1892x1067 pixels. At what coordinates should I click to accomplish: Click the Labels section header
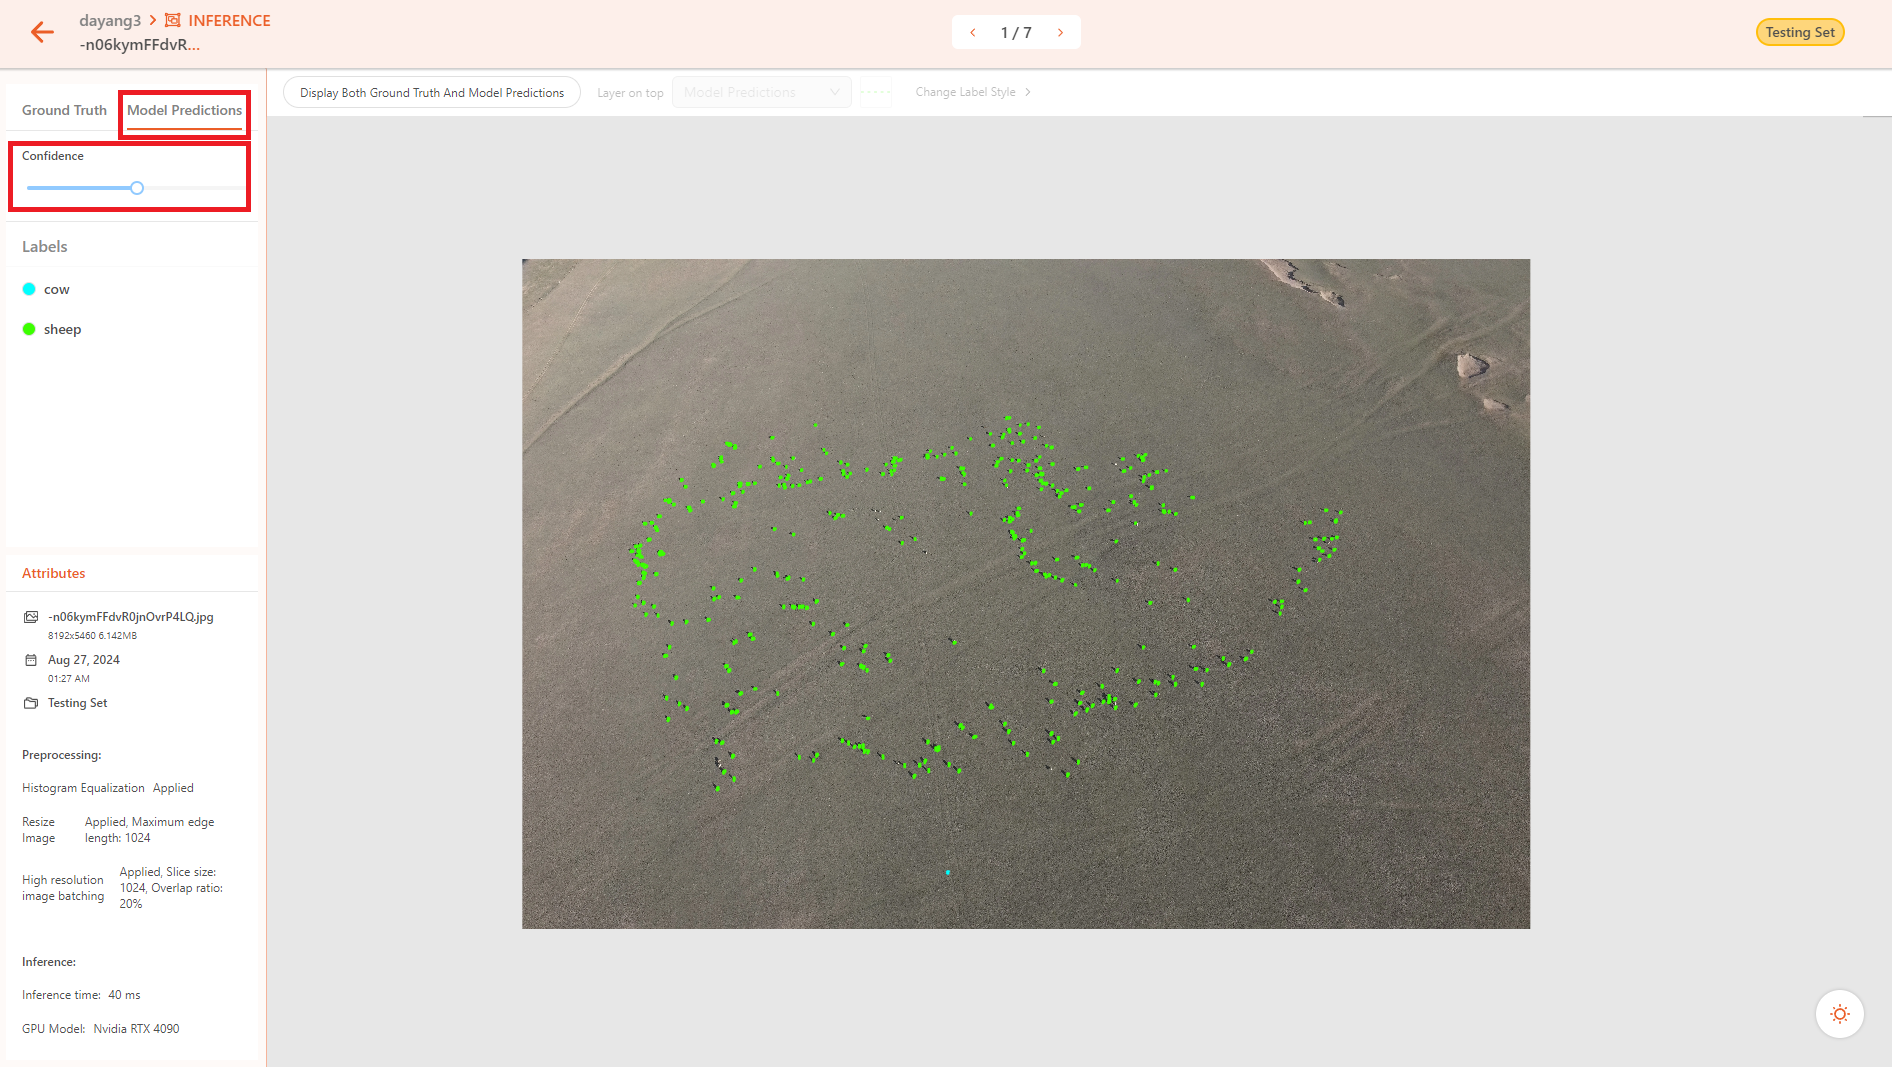pyautogui.click(x=45, y=246)
